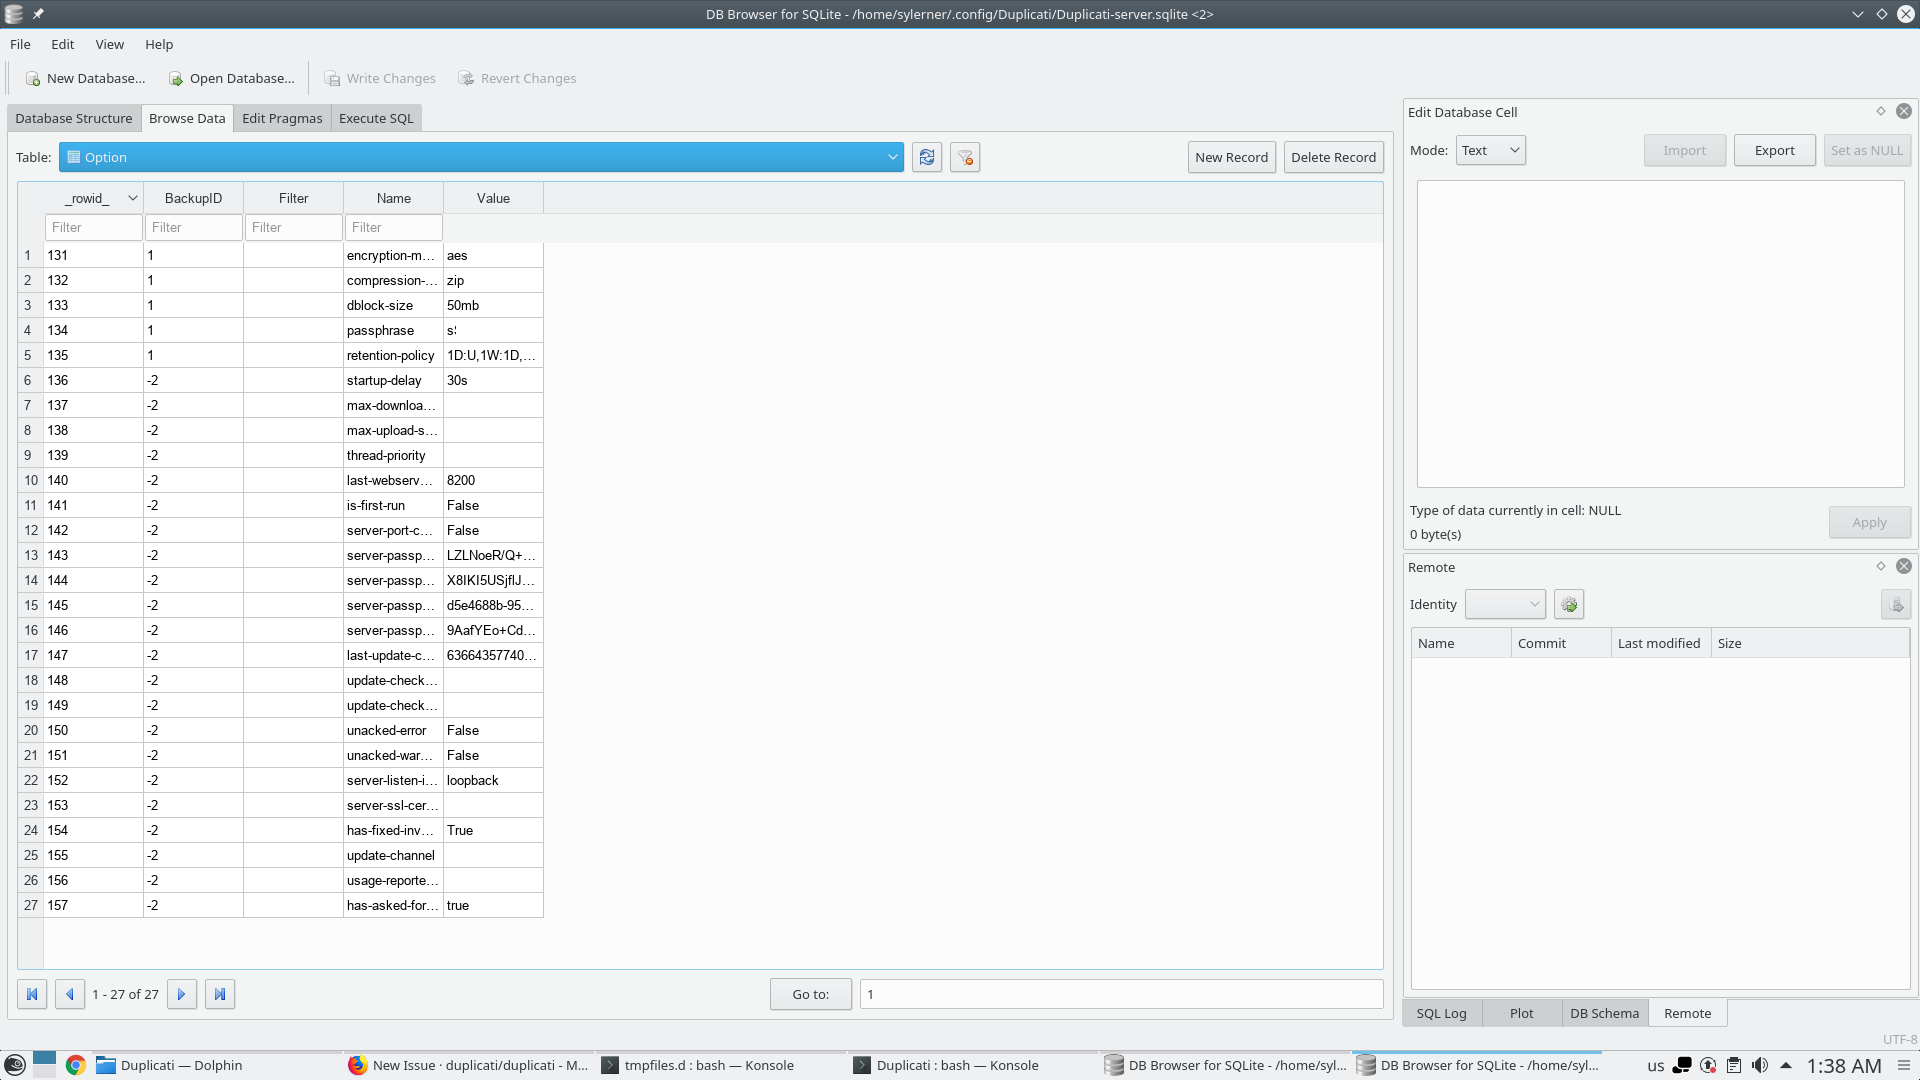This screenshot has height=1080, width=1920.
Task: Jump to the last page of records
Action: (219, 994)
